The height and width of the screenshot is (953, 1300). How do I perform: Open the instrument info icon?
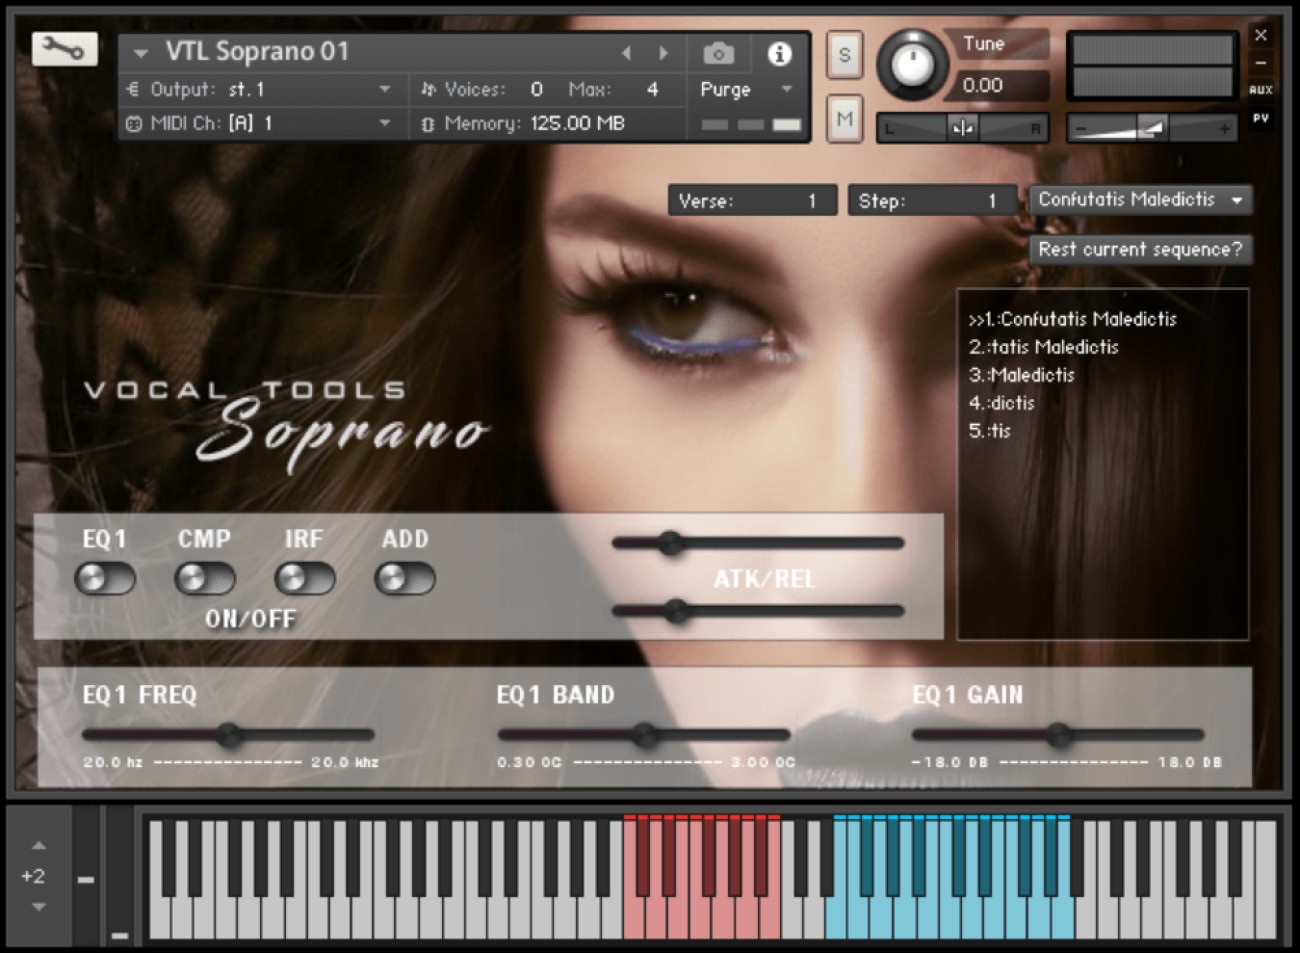click(x=779, y=53)
